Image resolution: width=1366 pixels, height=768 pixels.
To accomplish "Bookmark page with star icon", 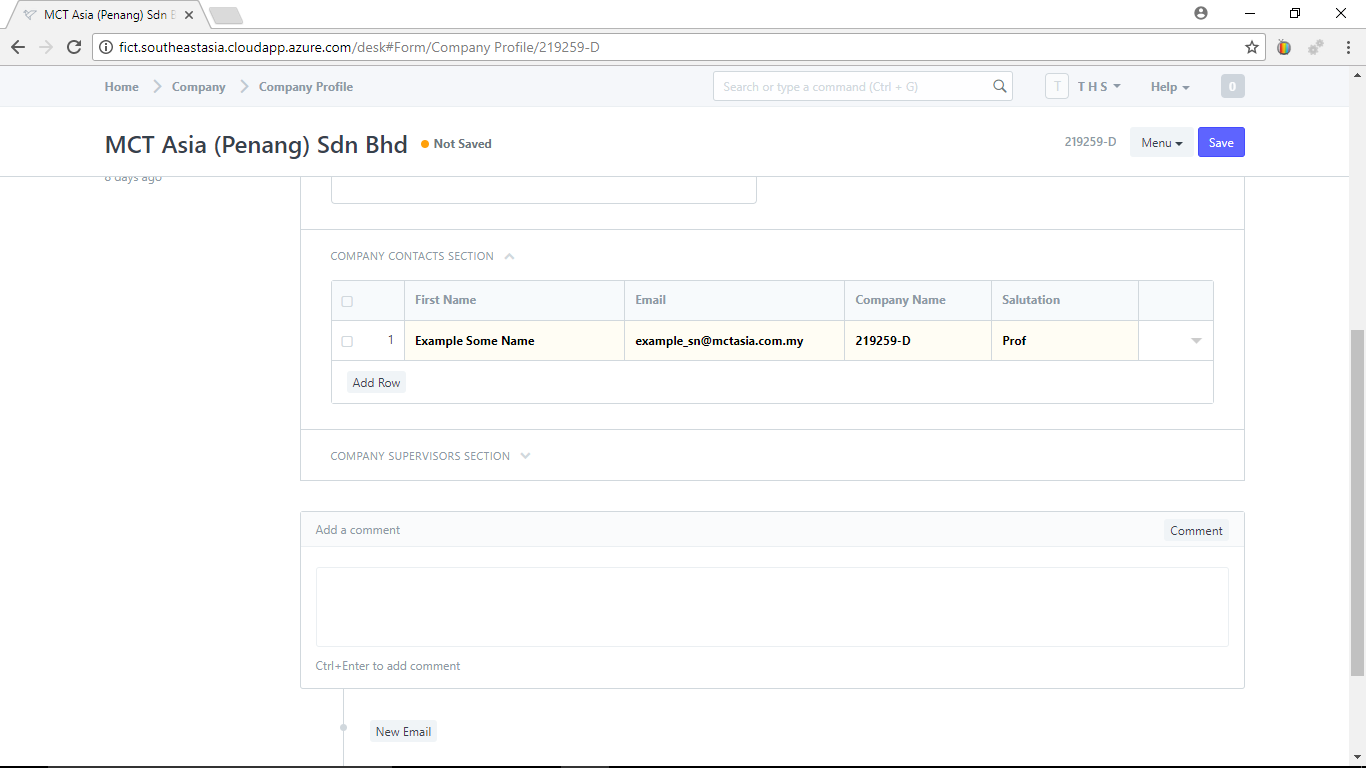I will (1251, 47).
